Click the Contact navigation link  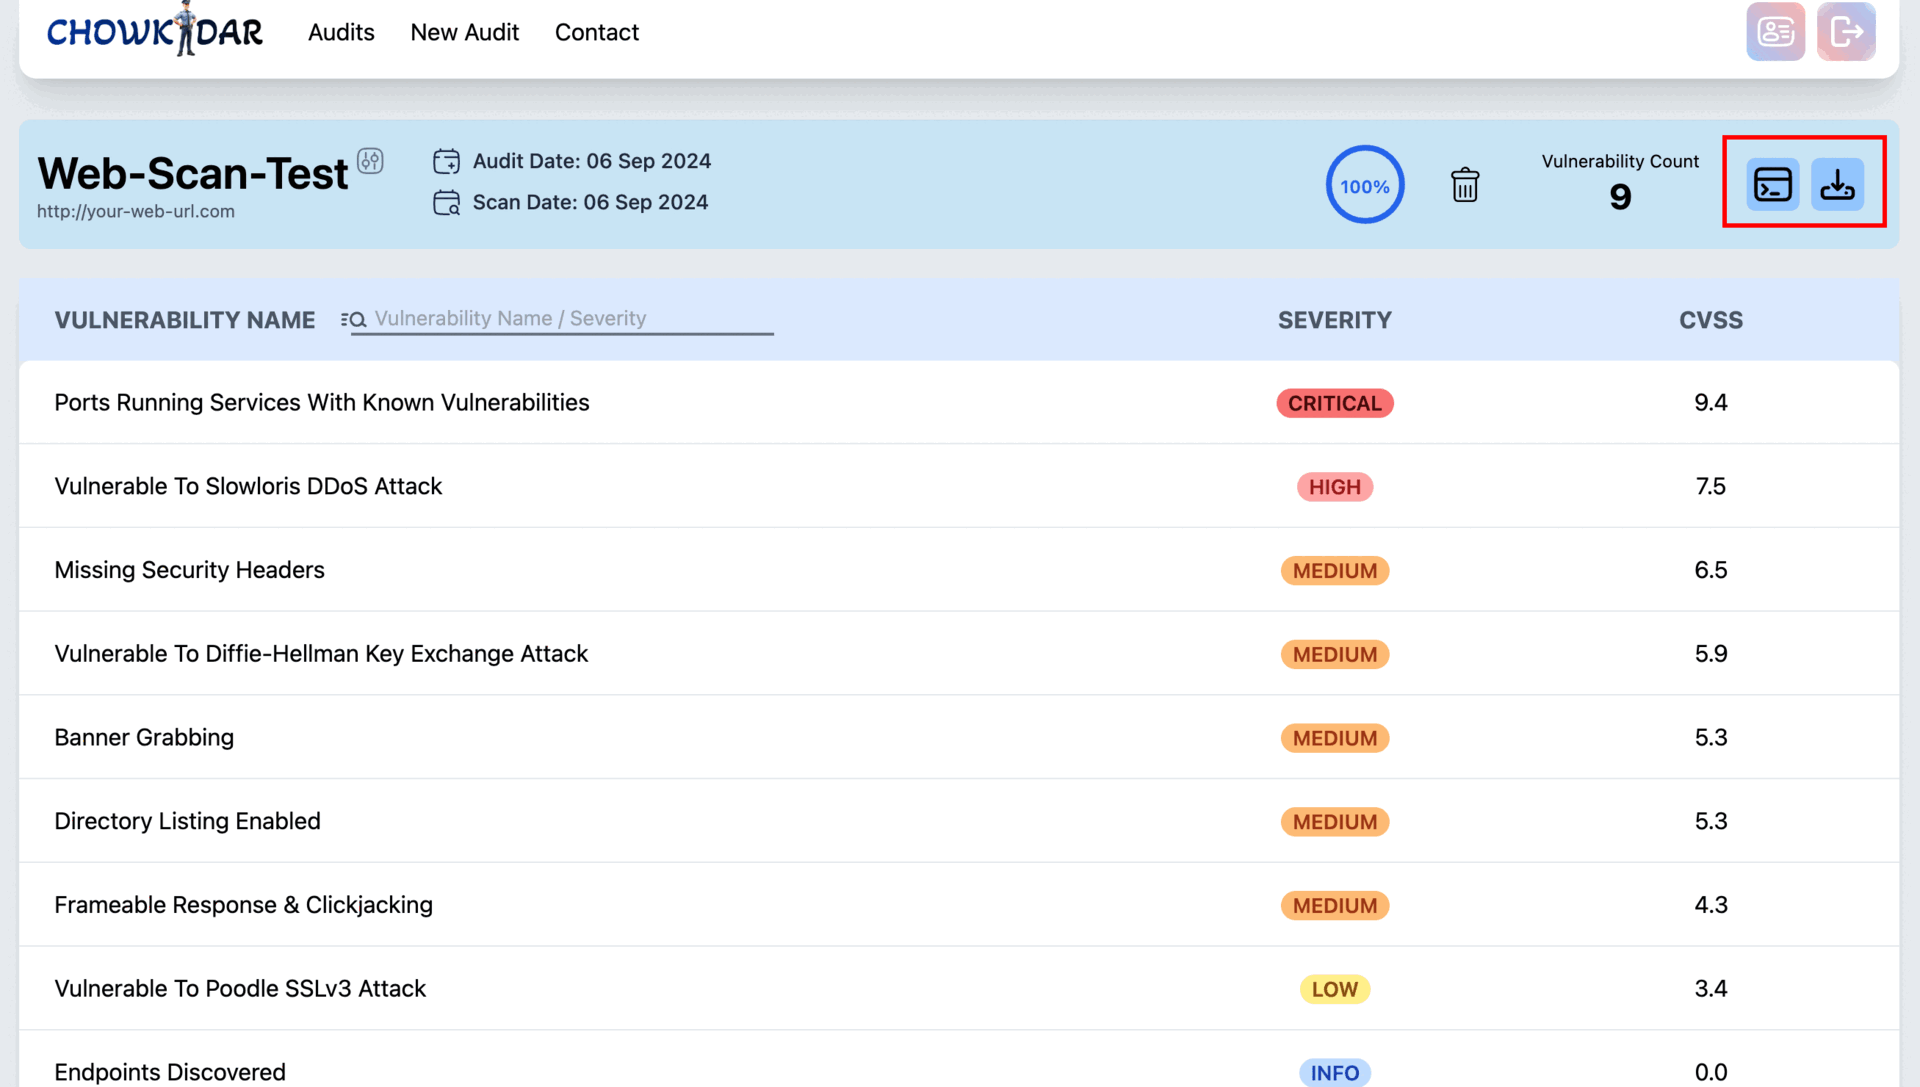point(596,32)
